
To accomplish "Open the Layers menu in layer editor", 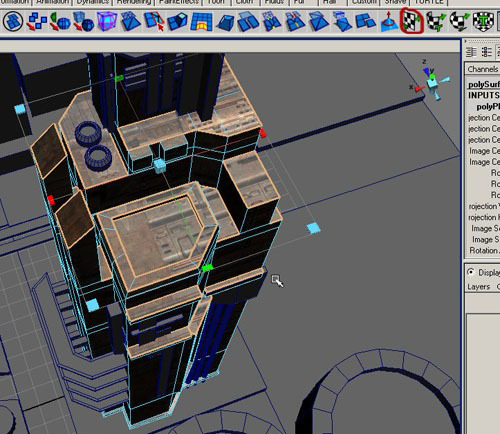I will coord(479,287).
